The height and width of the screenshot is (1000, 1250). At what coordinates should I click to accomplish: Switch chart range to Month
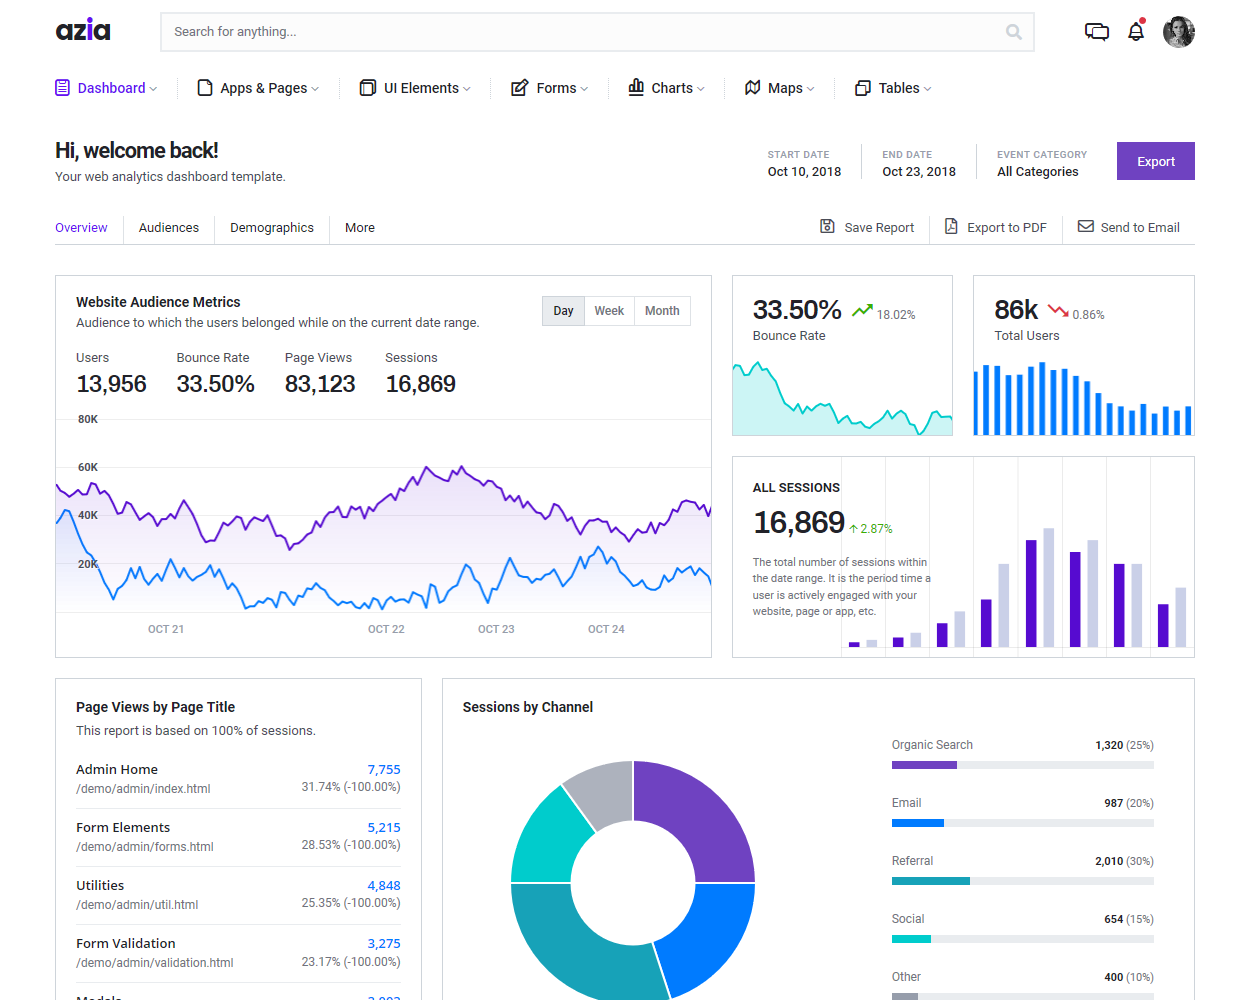pyautogui.click(x=662, y=311)
